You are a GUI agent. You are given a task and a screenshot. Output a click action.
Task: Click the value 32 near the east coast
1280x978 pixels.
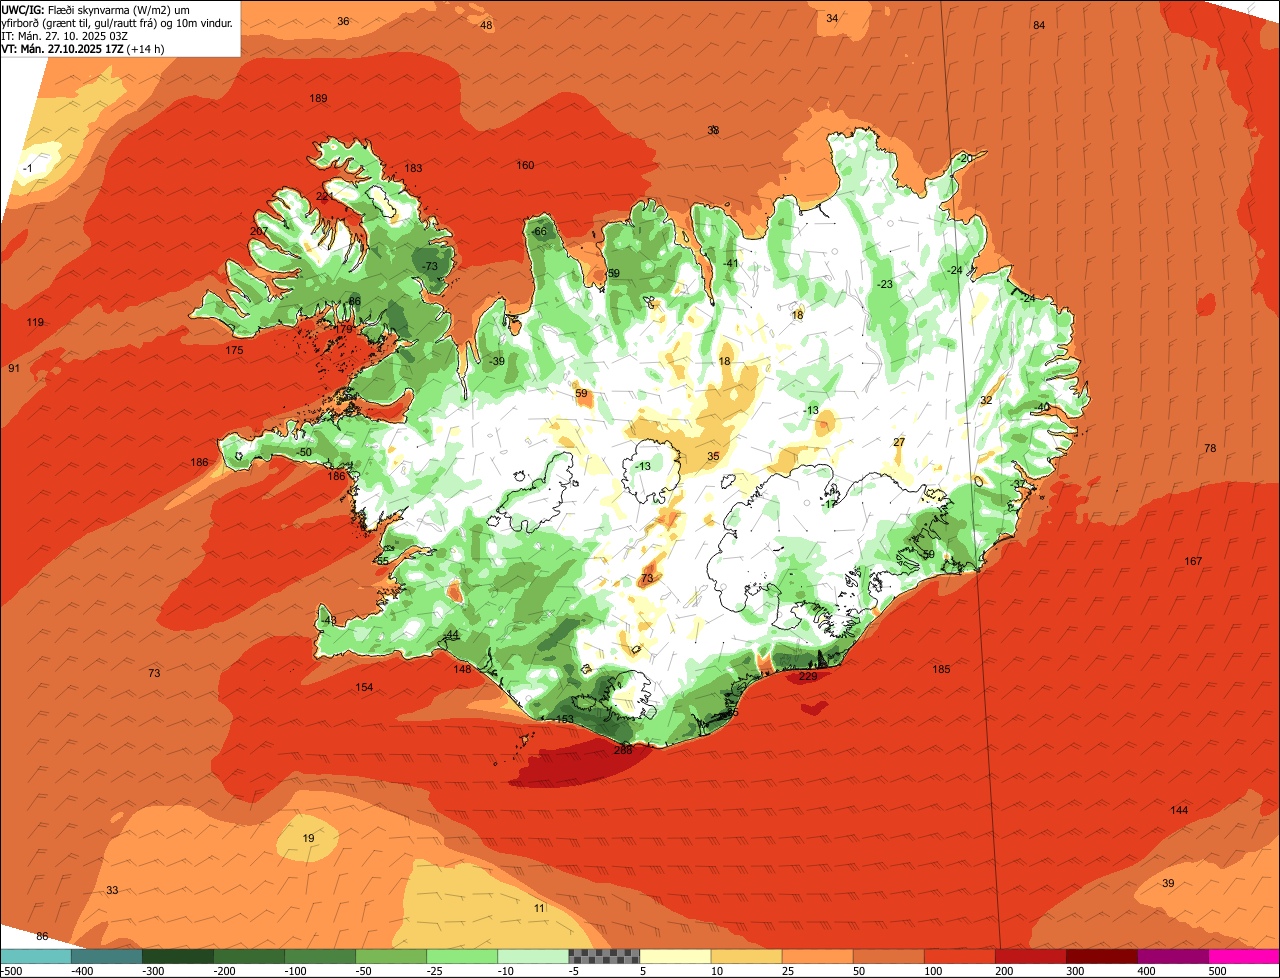click(986, 400)
